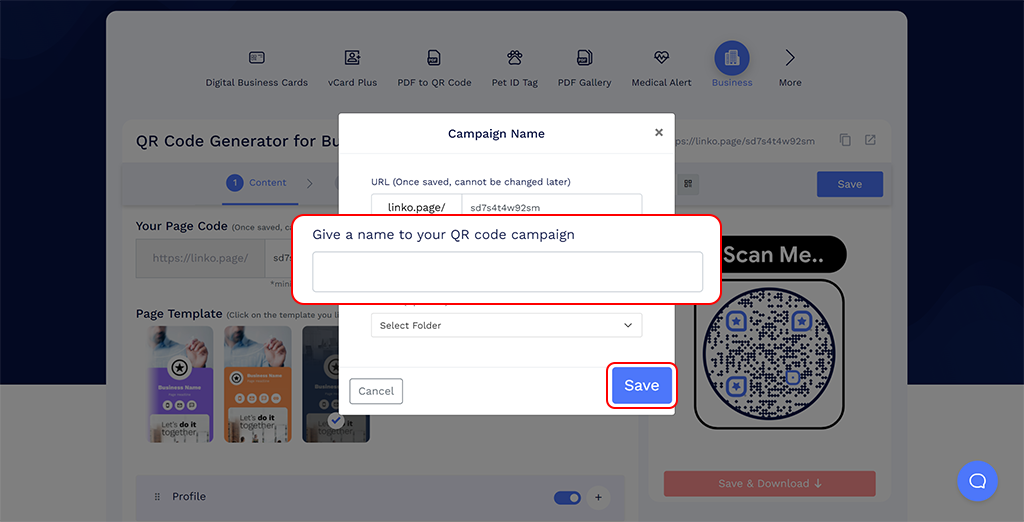Show more QR code types with arrow
Screen dimensions: 1024x522
click(x=790, y=58)
